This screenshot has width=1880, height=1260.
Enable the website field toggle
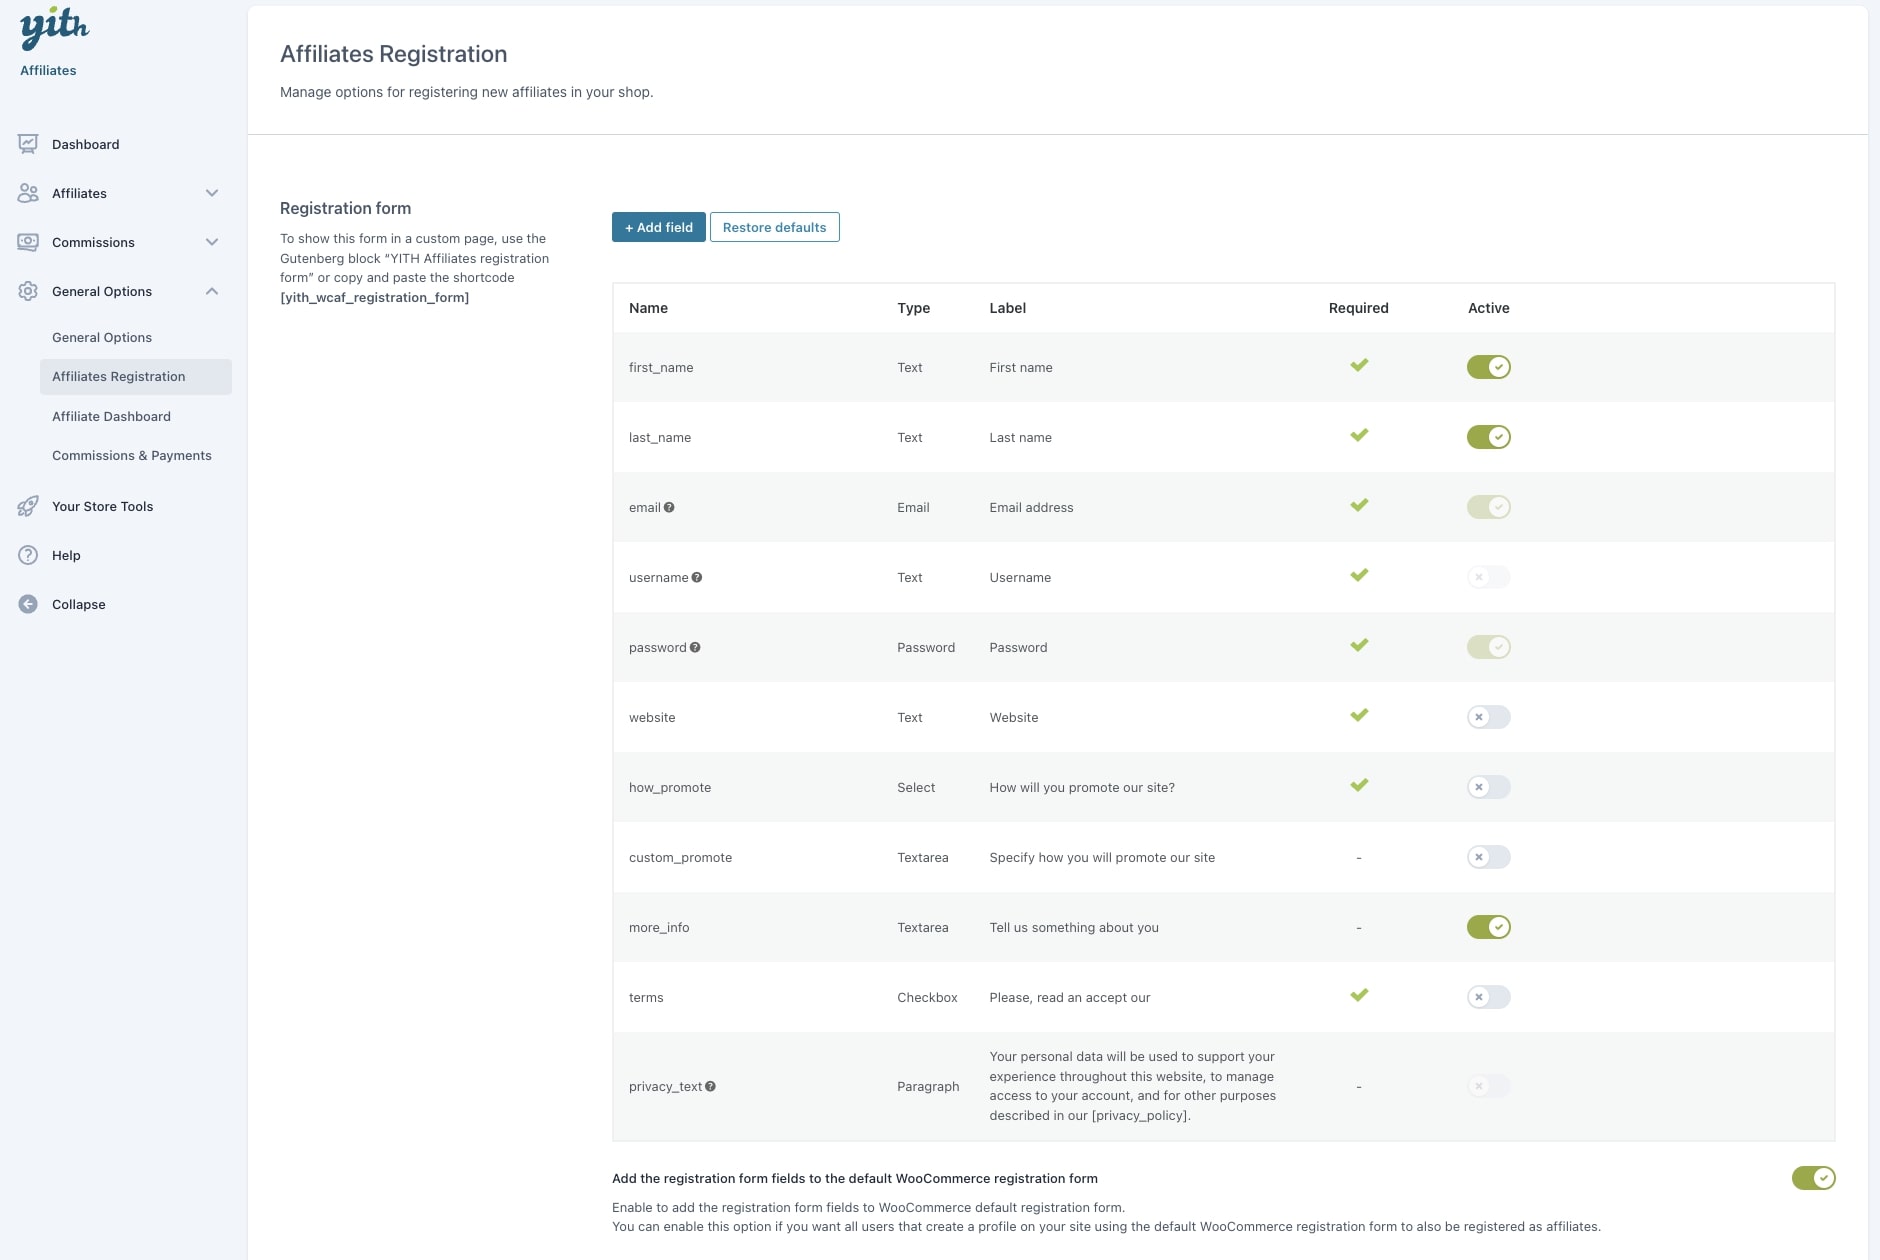tap(1488, 717)
